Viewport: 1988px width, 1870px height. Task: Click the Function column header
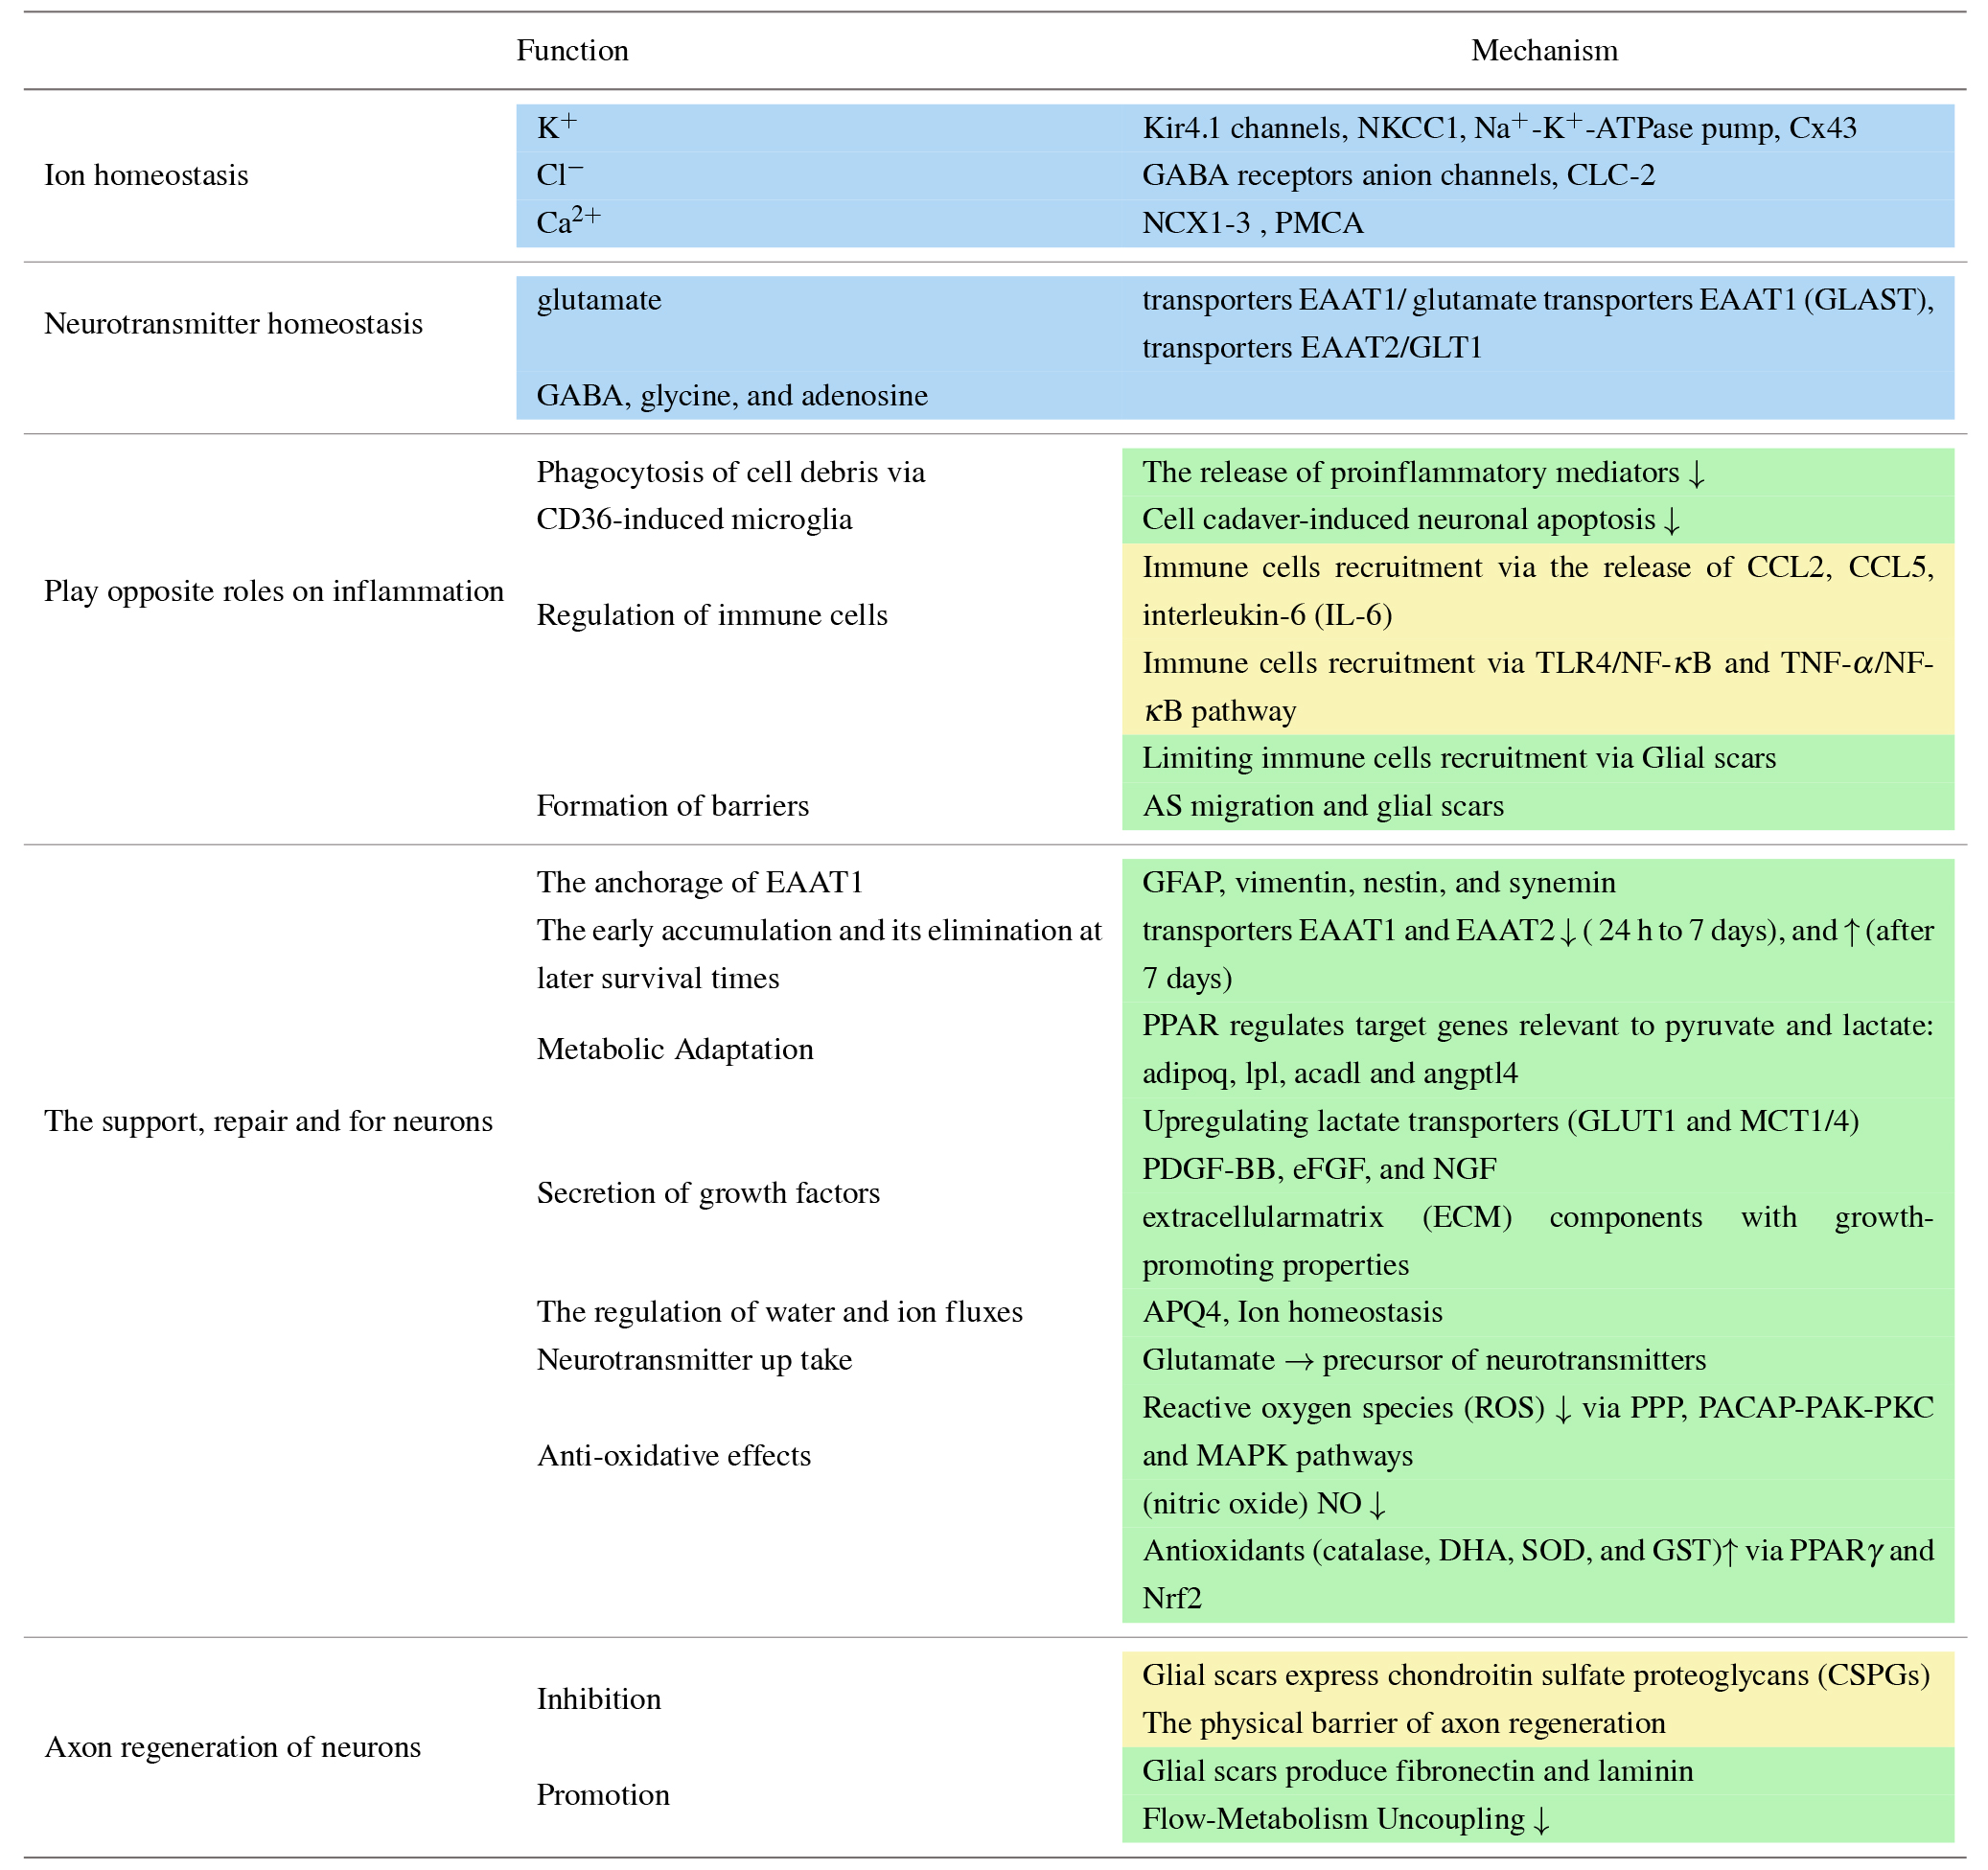572,50
